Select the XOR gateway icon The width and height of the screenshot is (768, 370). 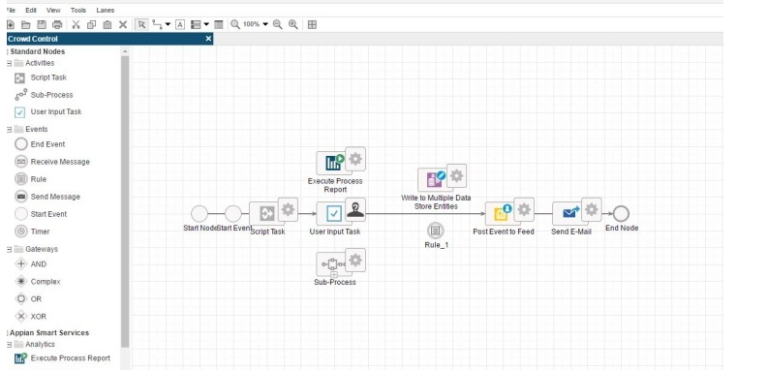pyautogui.click(x=21, y=317)
